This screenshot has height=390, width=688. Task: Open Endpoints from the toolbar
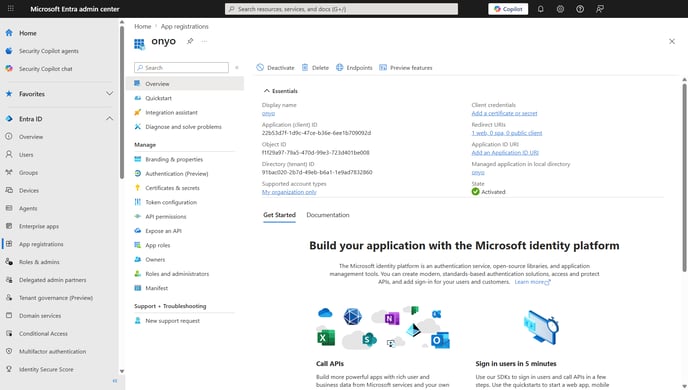click(354, 68)
